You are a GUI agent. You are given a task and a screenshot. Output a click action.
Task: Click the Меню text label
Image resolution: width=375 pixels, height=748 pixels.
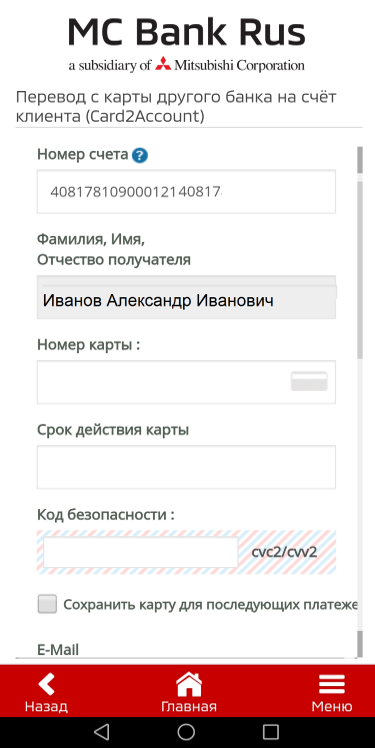click(332, 706)
